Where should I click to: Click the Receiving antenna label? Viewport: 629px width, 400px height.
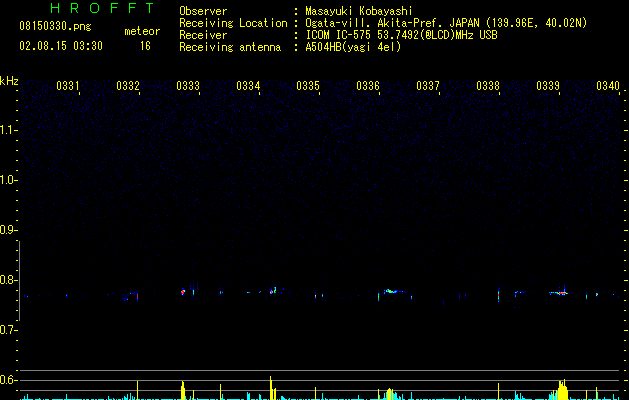[230, 47]
